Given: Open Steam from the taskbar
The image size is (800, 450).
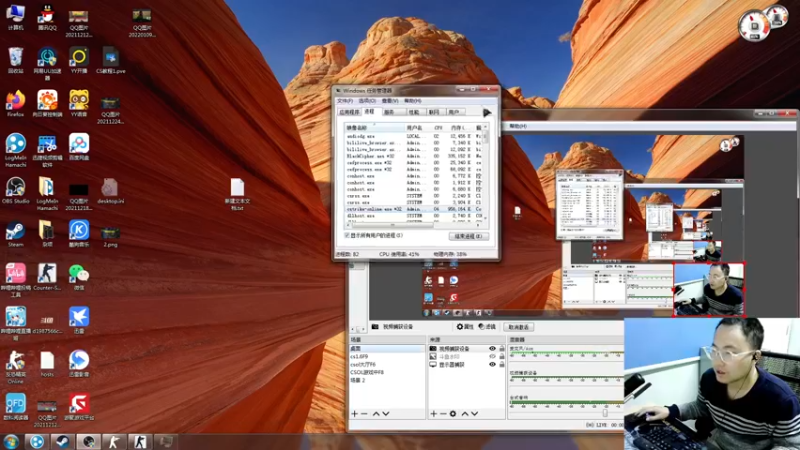Looking at the screenshot, I should pyautogui.click(x=62, y=441).
